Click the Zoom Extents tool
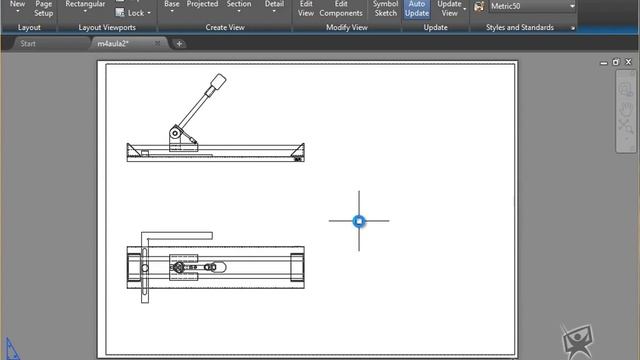Image resolution: width=640 pixels, height=360 pixels. point(625,127)
